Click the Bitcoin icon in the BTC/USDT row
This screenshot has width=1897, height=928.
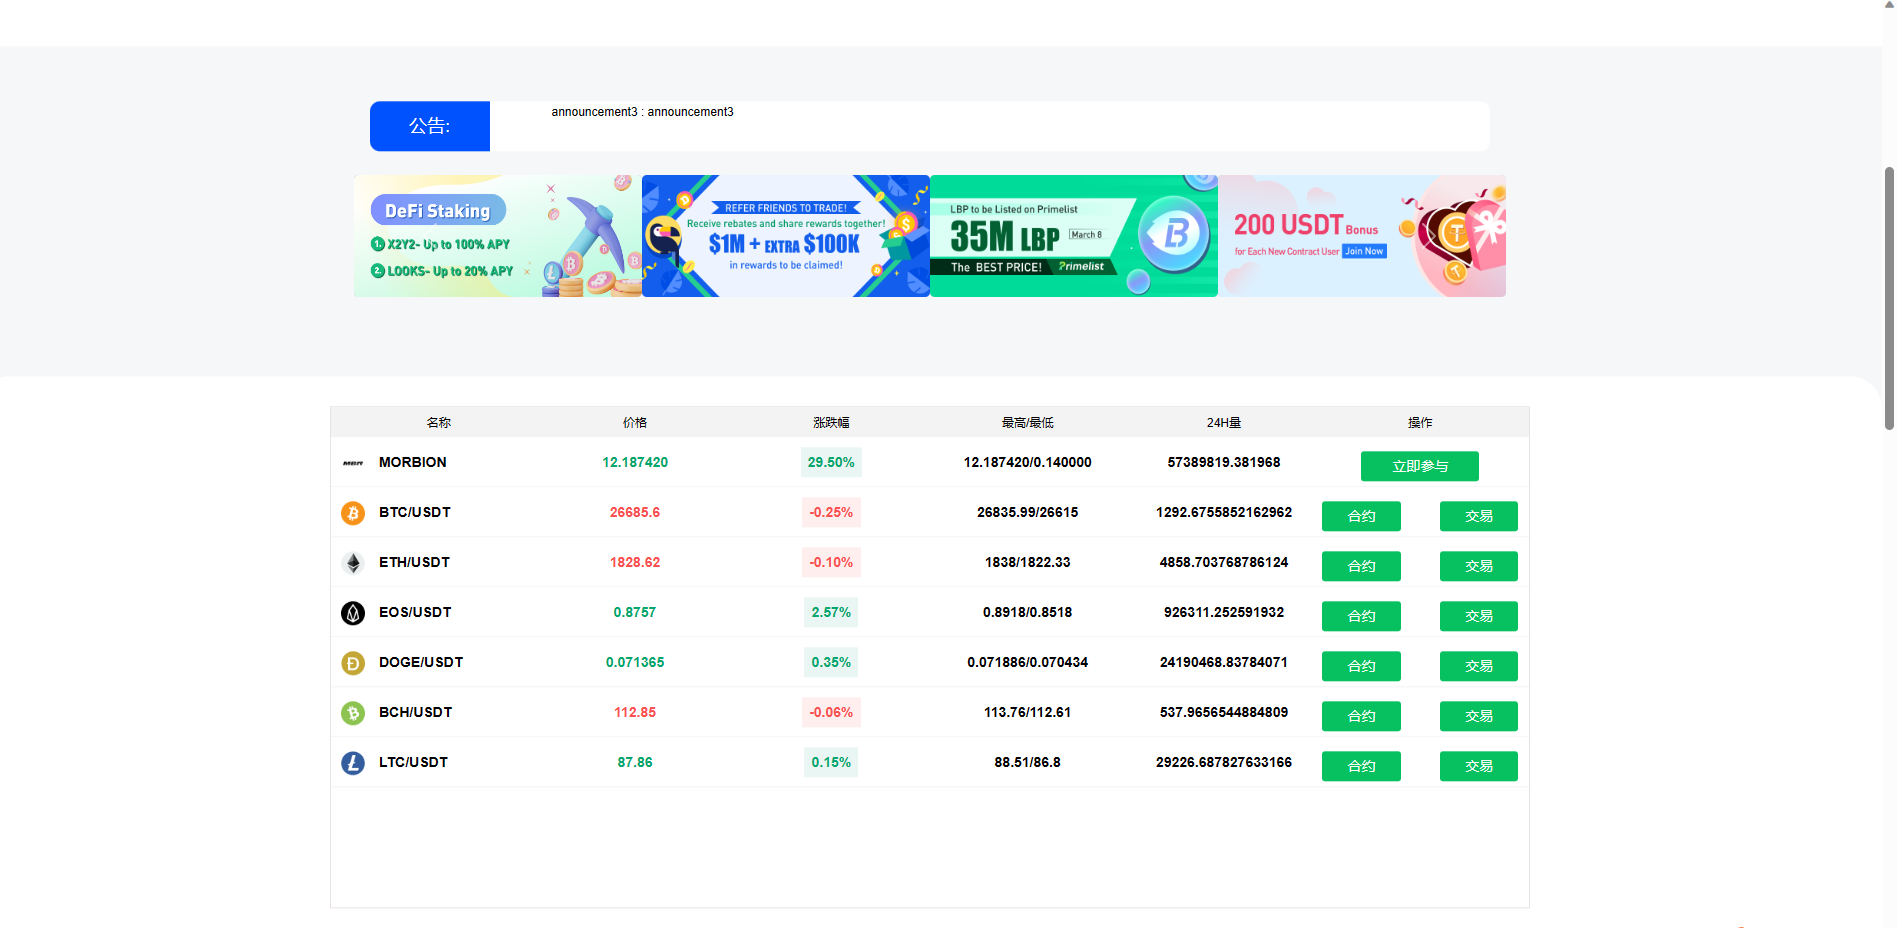click(353, 513)
